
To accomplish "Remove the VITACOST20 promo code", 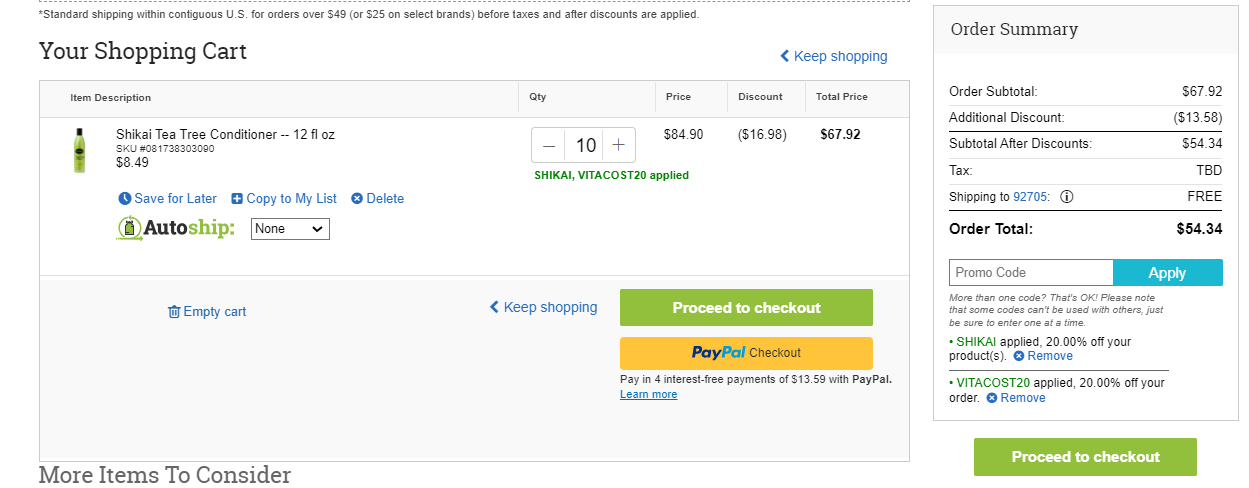I will click(1016, 398).
